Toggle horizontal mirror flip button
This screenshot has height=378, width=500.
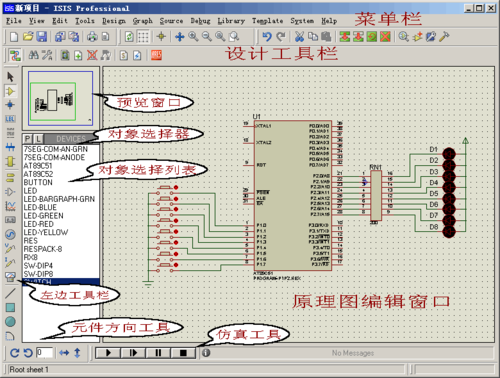point(64,353)
